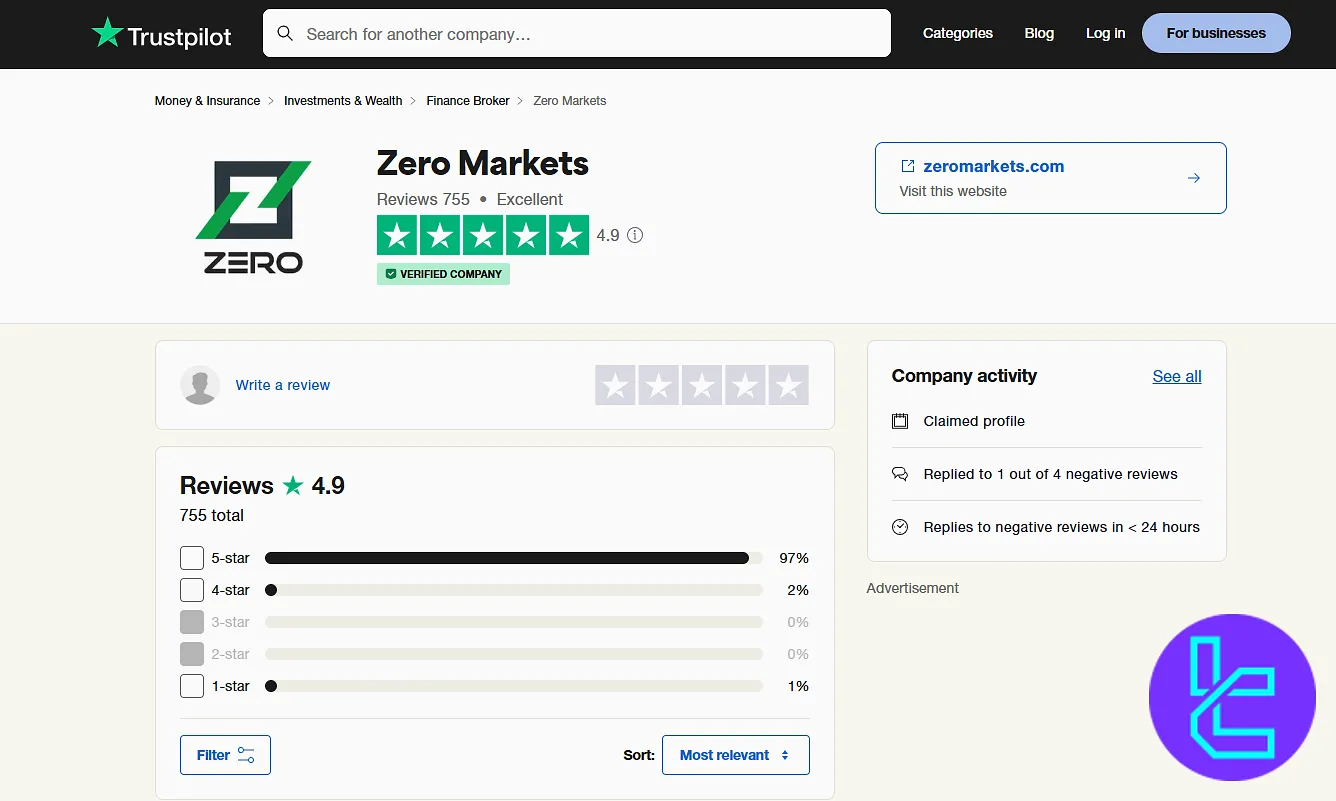Click the 5-star 97% progress bar
The image size is (1336, 801).
click(x=514, y=558)
